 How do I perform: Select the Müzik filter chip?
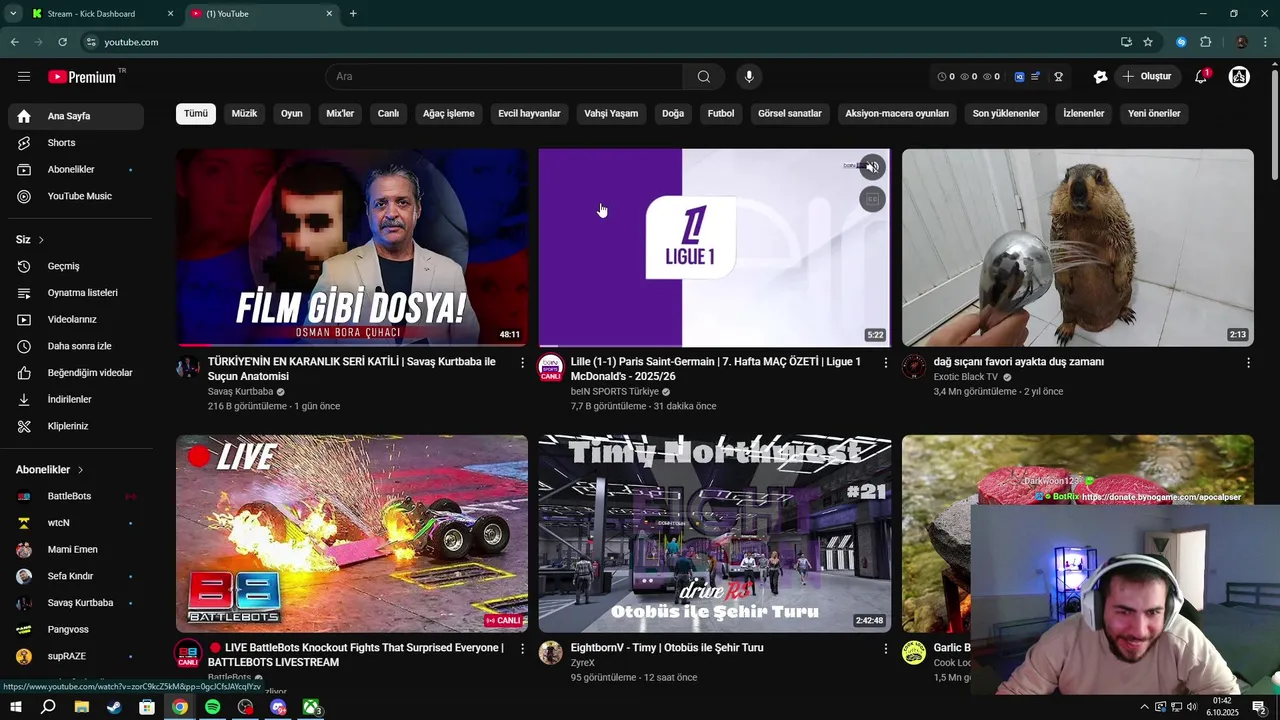(x=245, y=114)
